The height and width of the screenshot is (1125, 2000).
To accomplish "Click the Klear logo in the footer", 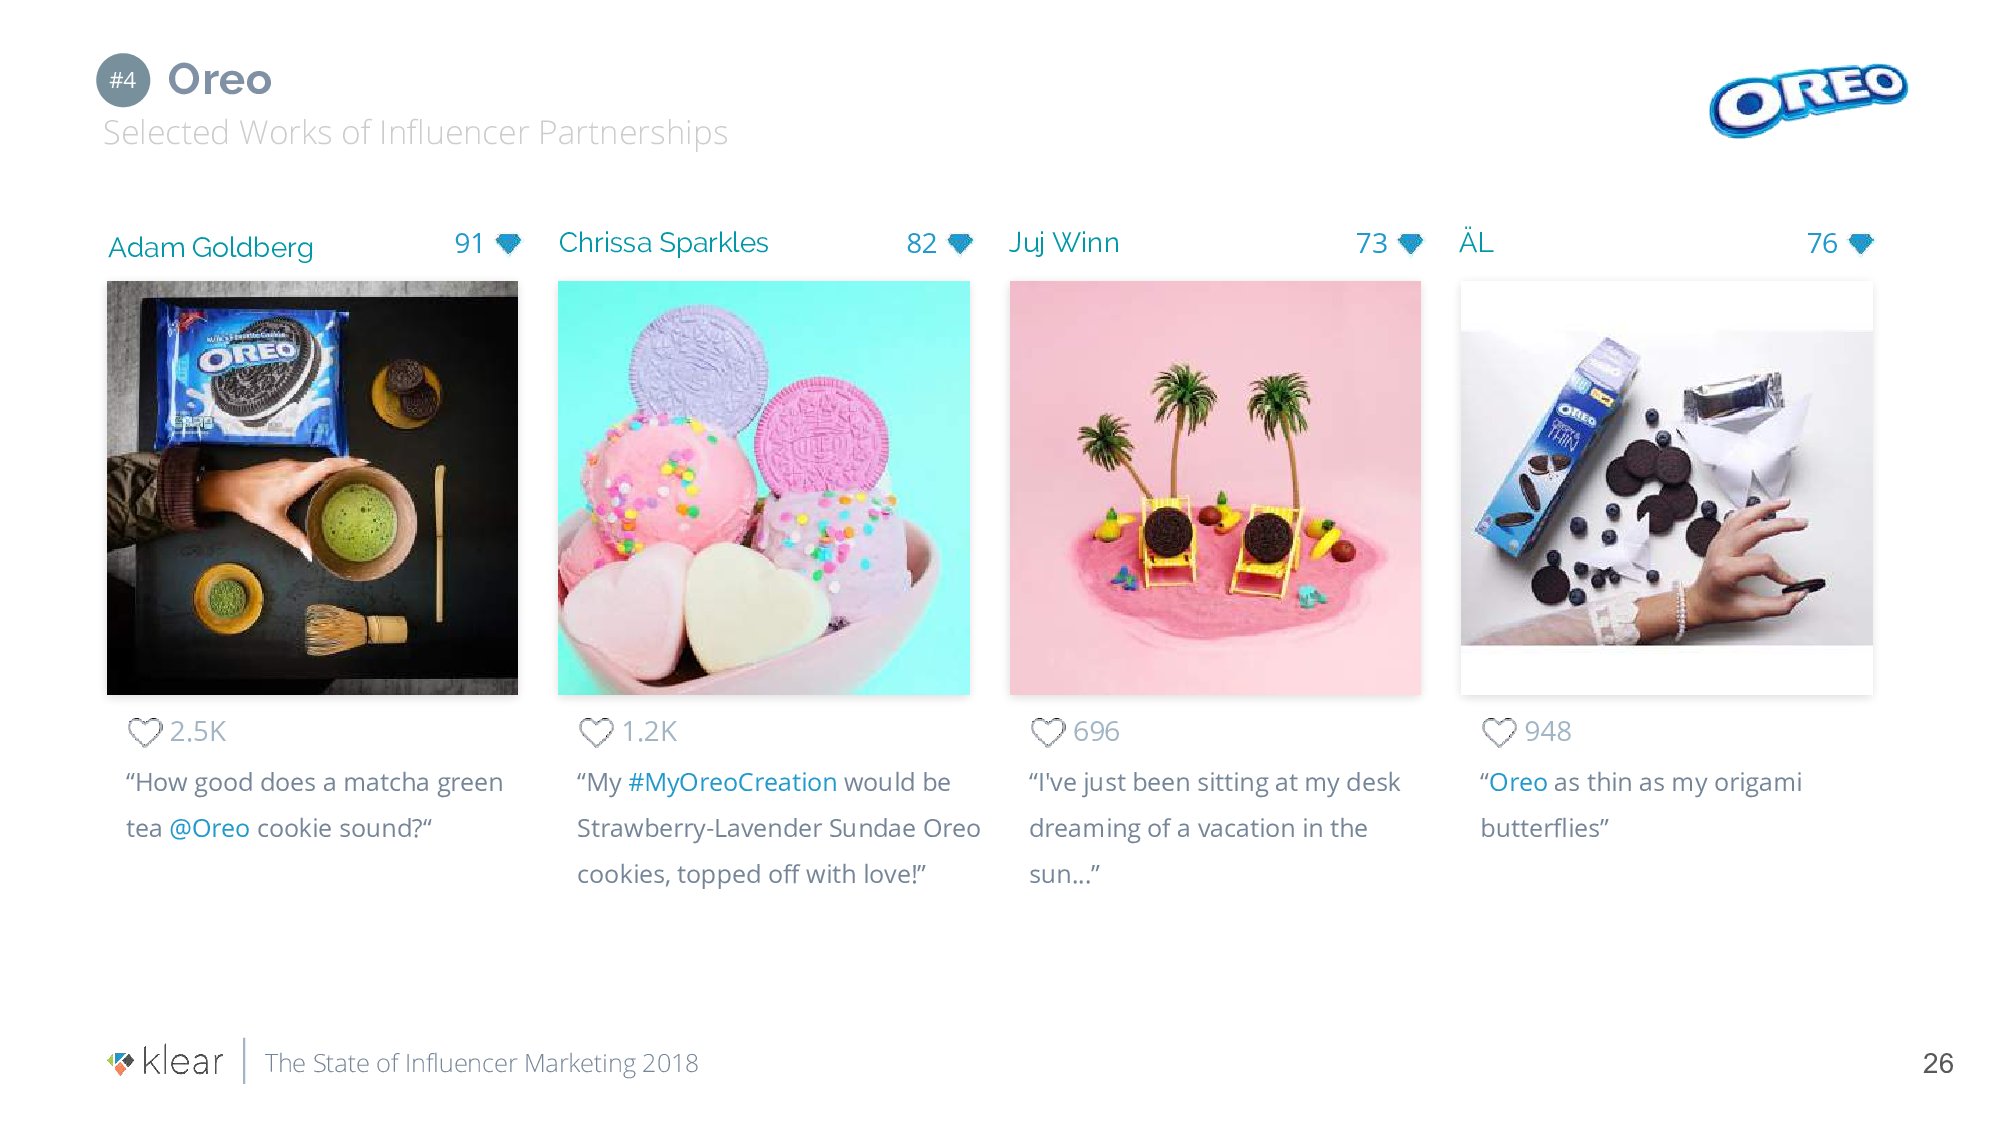I will tap(166, 1062).
